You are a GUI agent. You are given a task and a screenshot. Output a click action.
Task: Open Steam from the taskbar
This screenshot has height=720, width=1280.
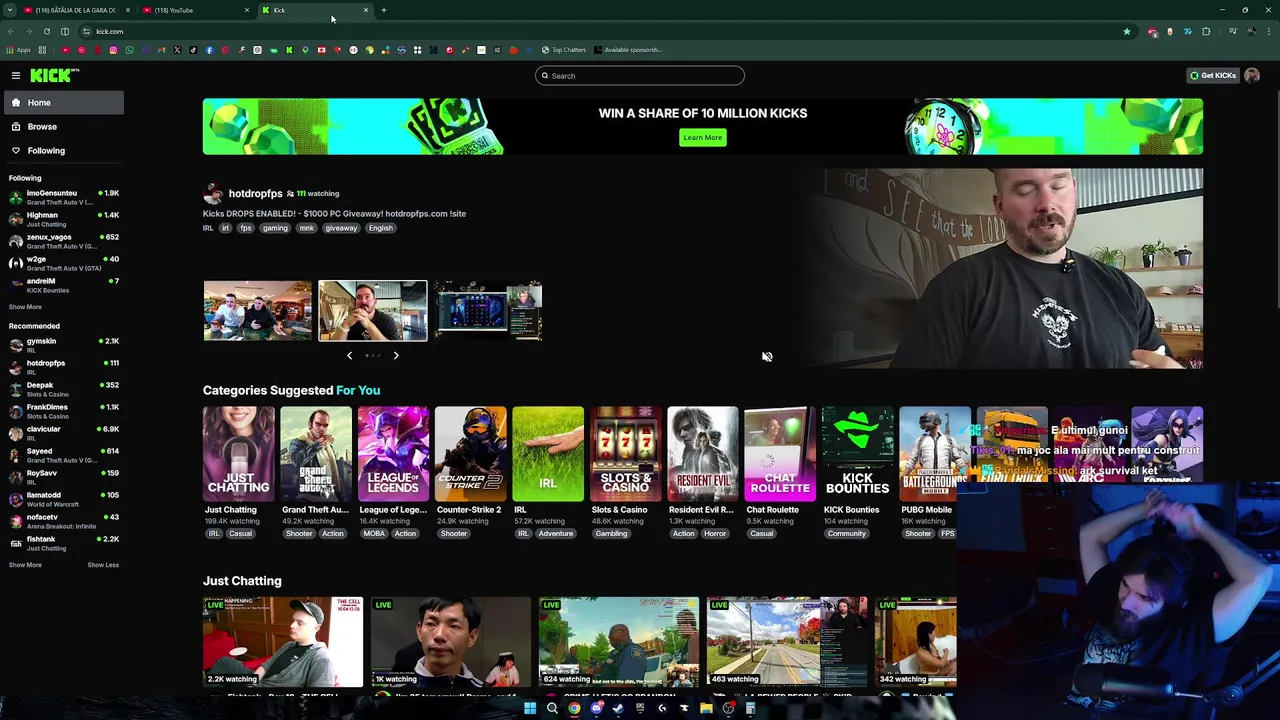[618, 708]
